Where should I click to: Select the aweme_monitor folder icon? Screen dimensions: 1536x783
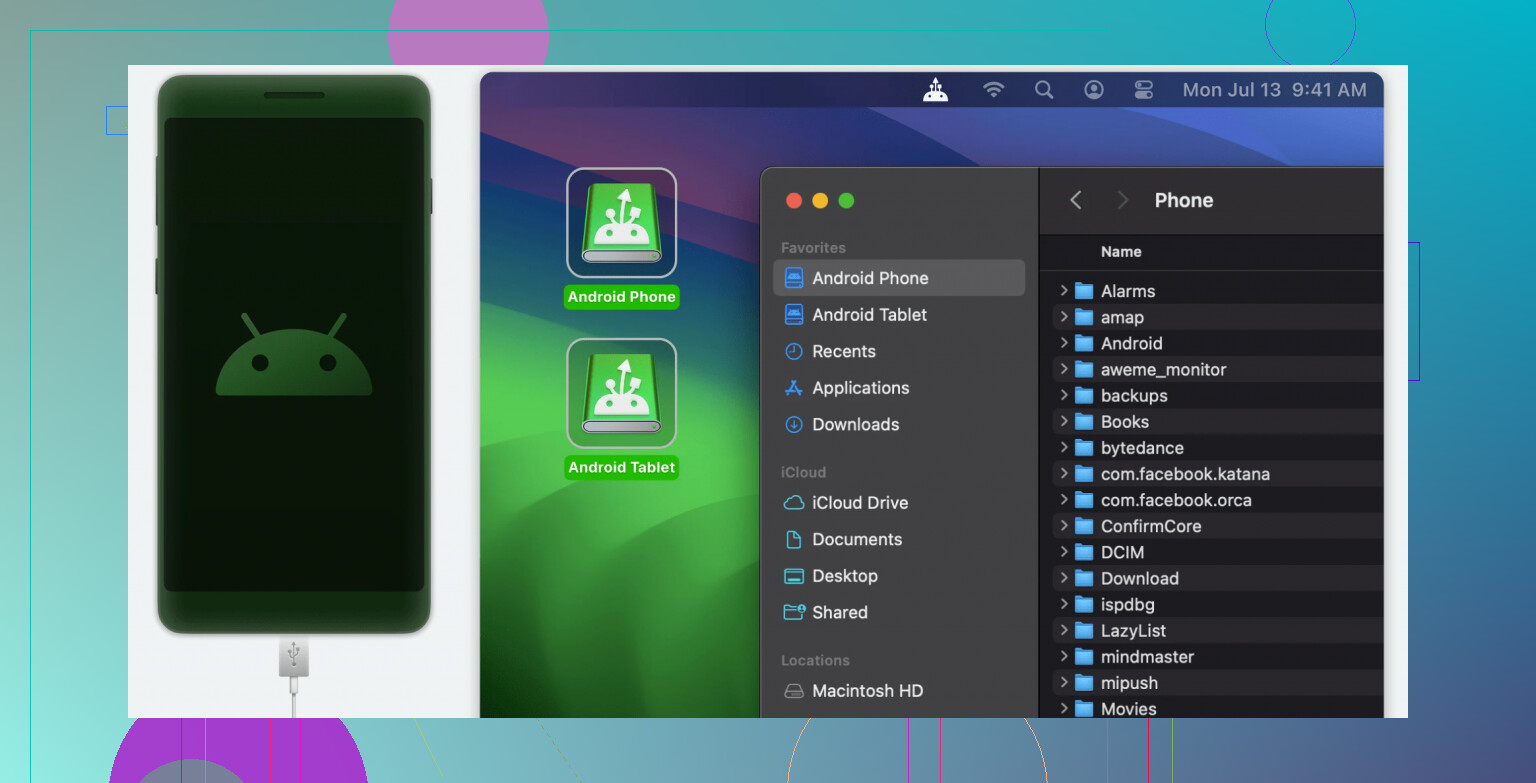click(1084, 369)
